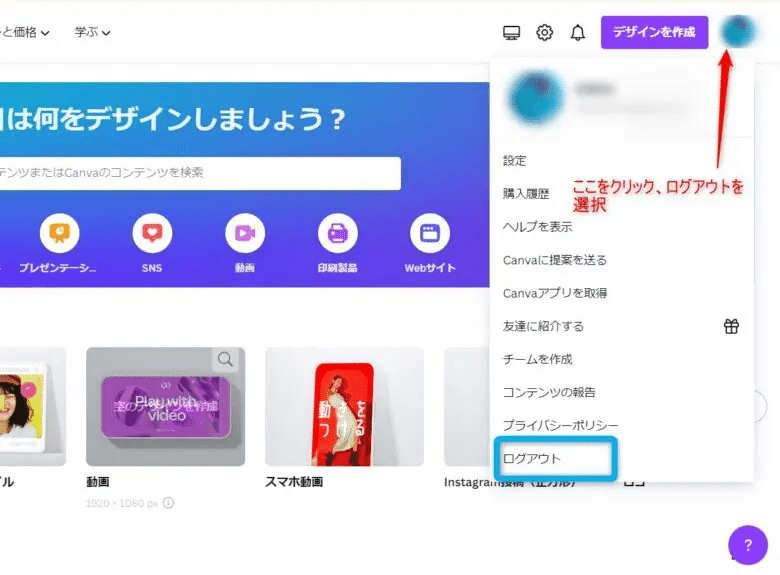Viewport: 780px width, 575px height.
Task: Open the purple help question button
Action: (748, 545)
